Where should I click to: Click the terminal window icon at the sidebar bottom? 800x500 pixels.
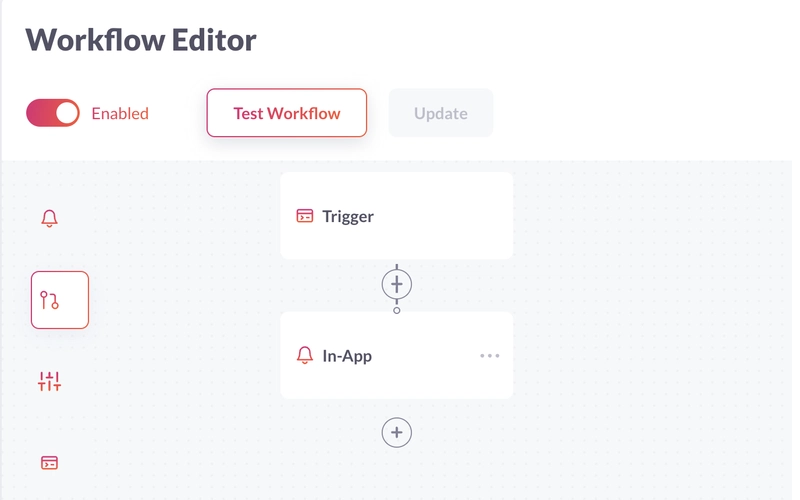49,463
